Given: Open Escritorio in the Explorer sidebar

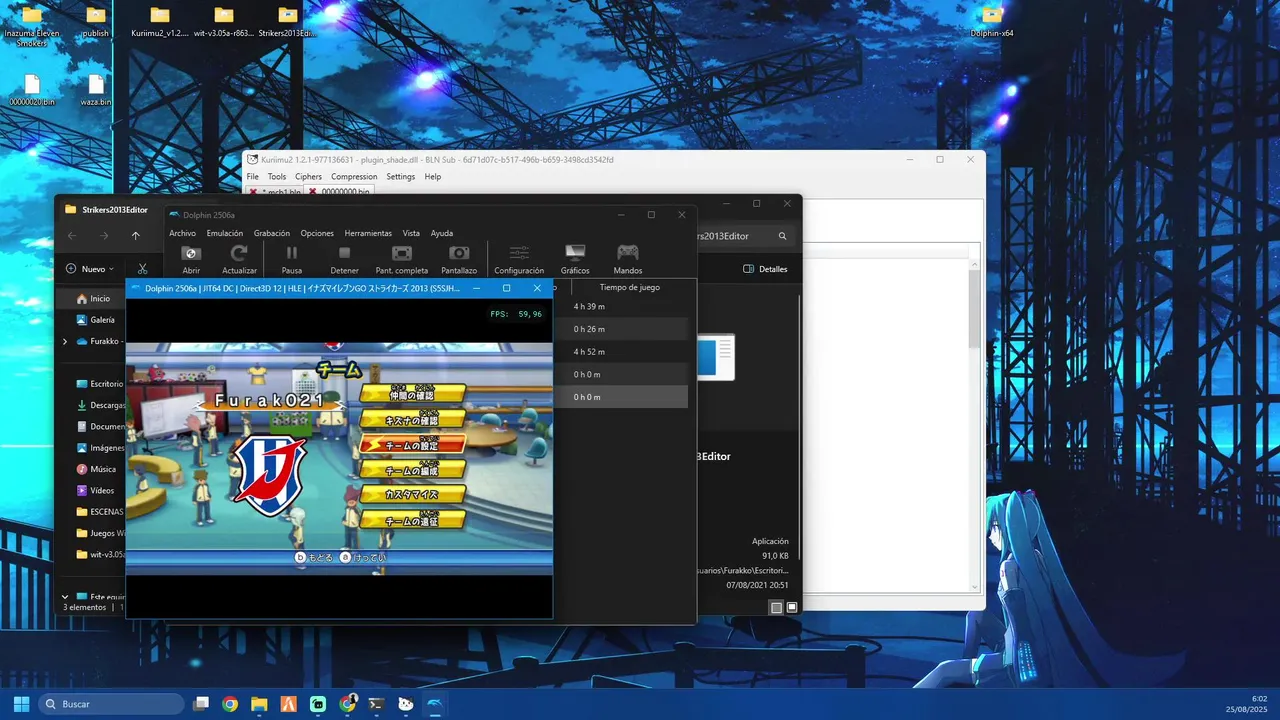Looking at the screenshot, I should pyautogui.click(x=99, y=384).
